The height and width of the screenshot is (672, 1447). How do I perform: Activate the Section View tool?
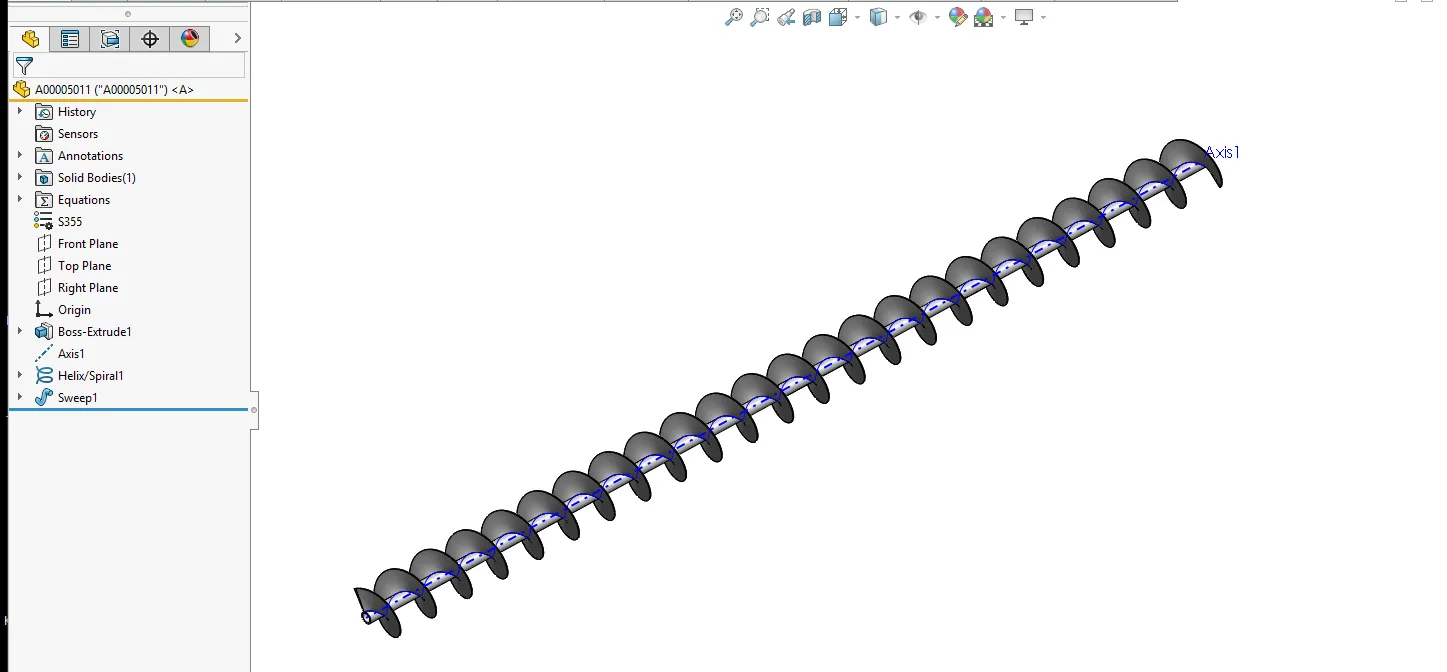click(812, 17)
